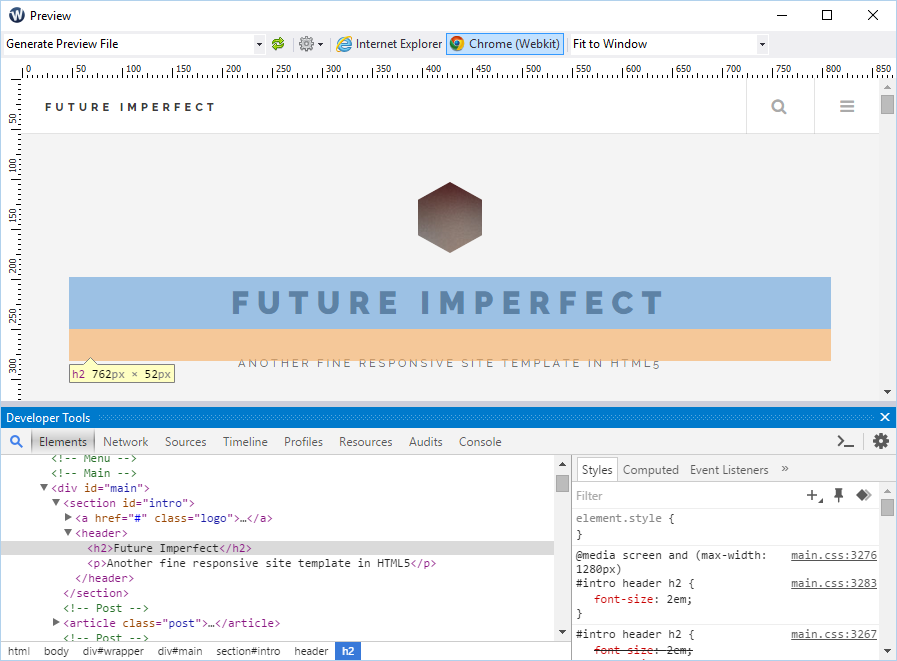This screenshot has width=897, height=661.
Task: Refresh the preview with the green reload icon
Action: pos(278,44)
